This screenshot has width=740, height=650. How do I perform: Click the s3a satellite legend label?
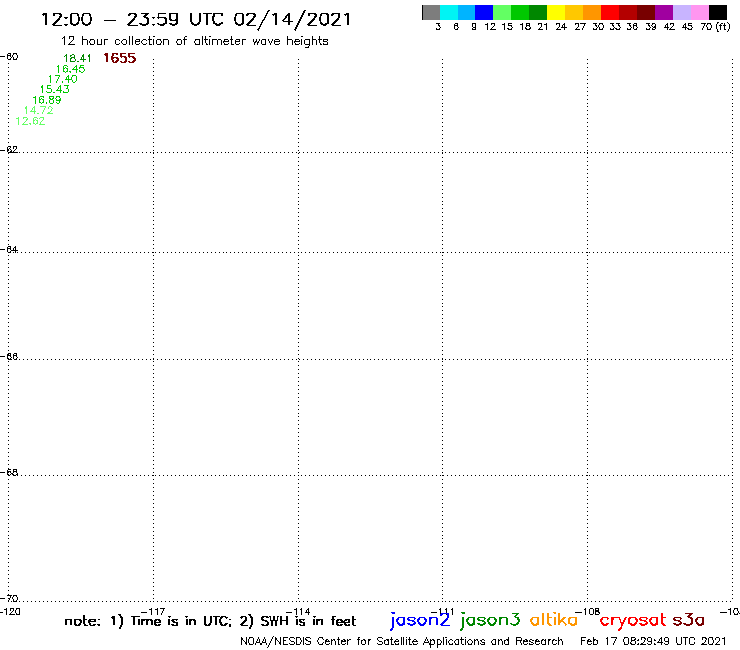tap(688, 620)
